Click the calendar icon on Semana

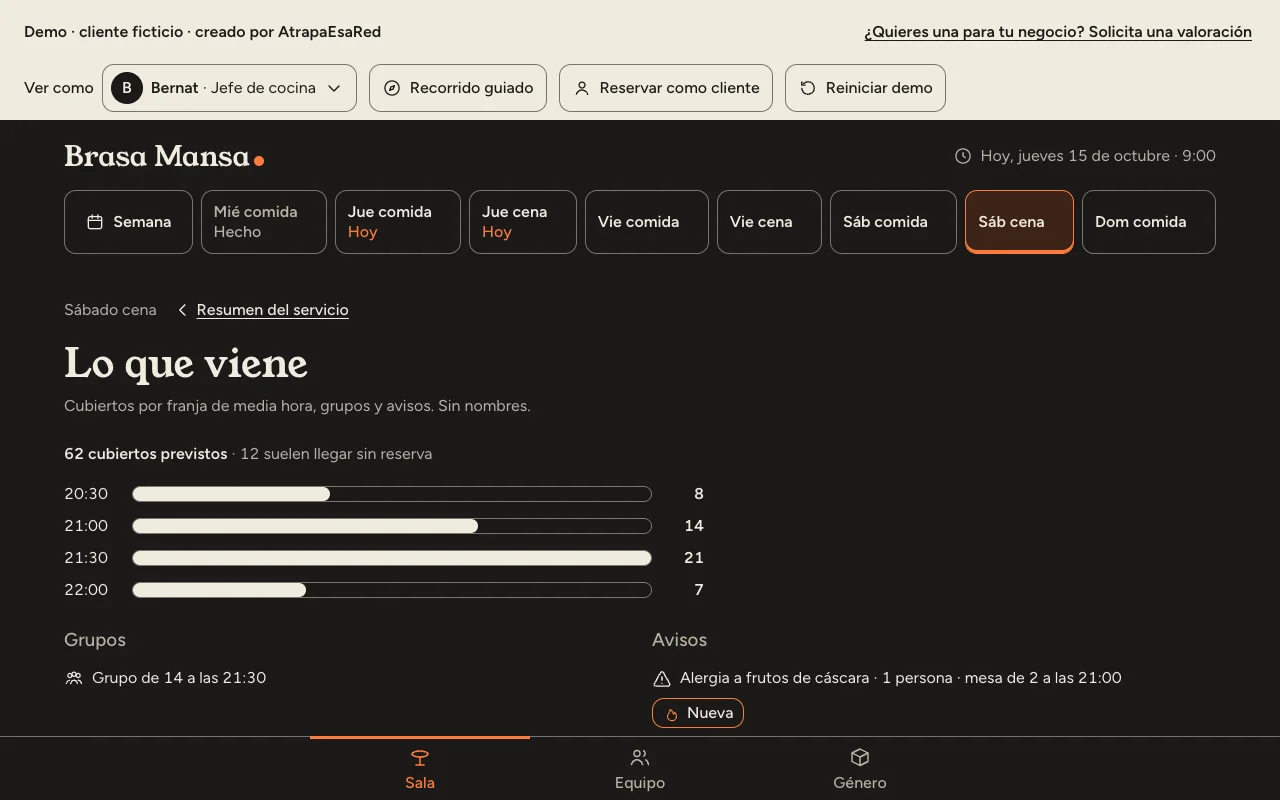pyautogui.click(x=95, y=222)
